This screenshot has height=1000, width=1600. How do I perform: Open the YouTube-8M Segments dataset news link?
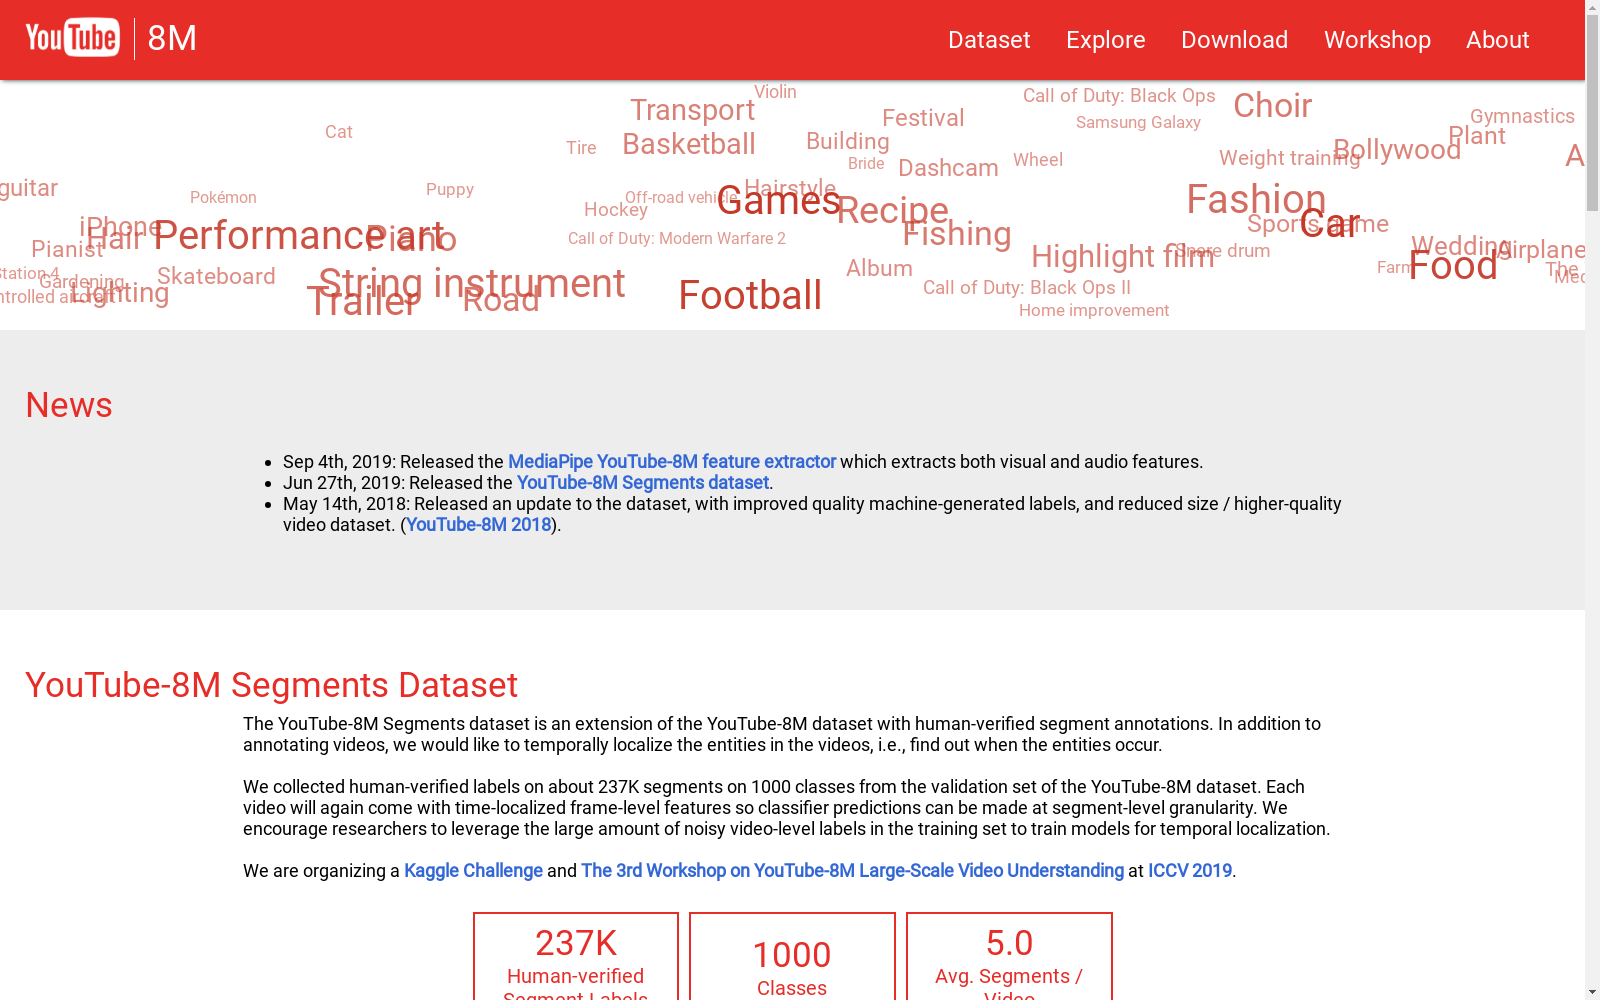pyautogui.click(x=642, y=483)
